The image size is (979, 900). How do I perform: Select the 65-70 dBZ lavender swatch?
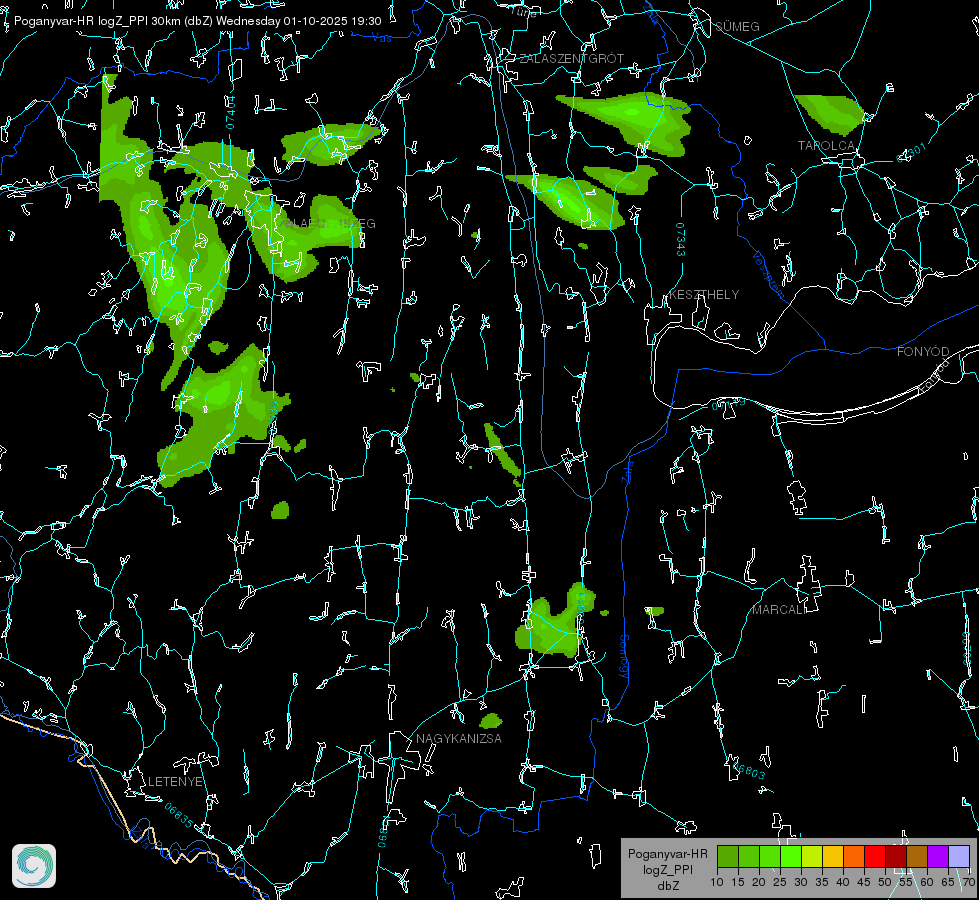(959, 856)
